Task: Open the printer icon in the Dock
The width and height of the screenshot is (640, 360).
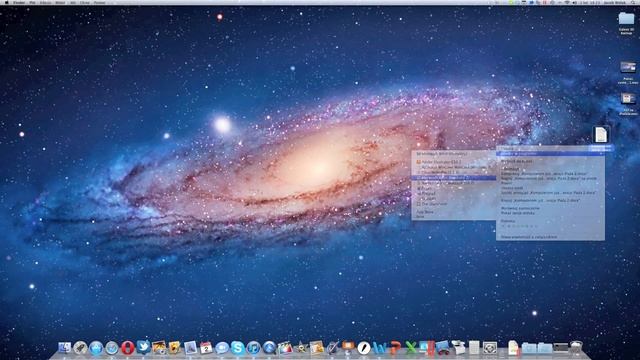Action: (x=459, y=347)
